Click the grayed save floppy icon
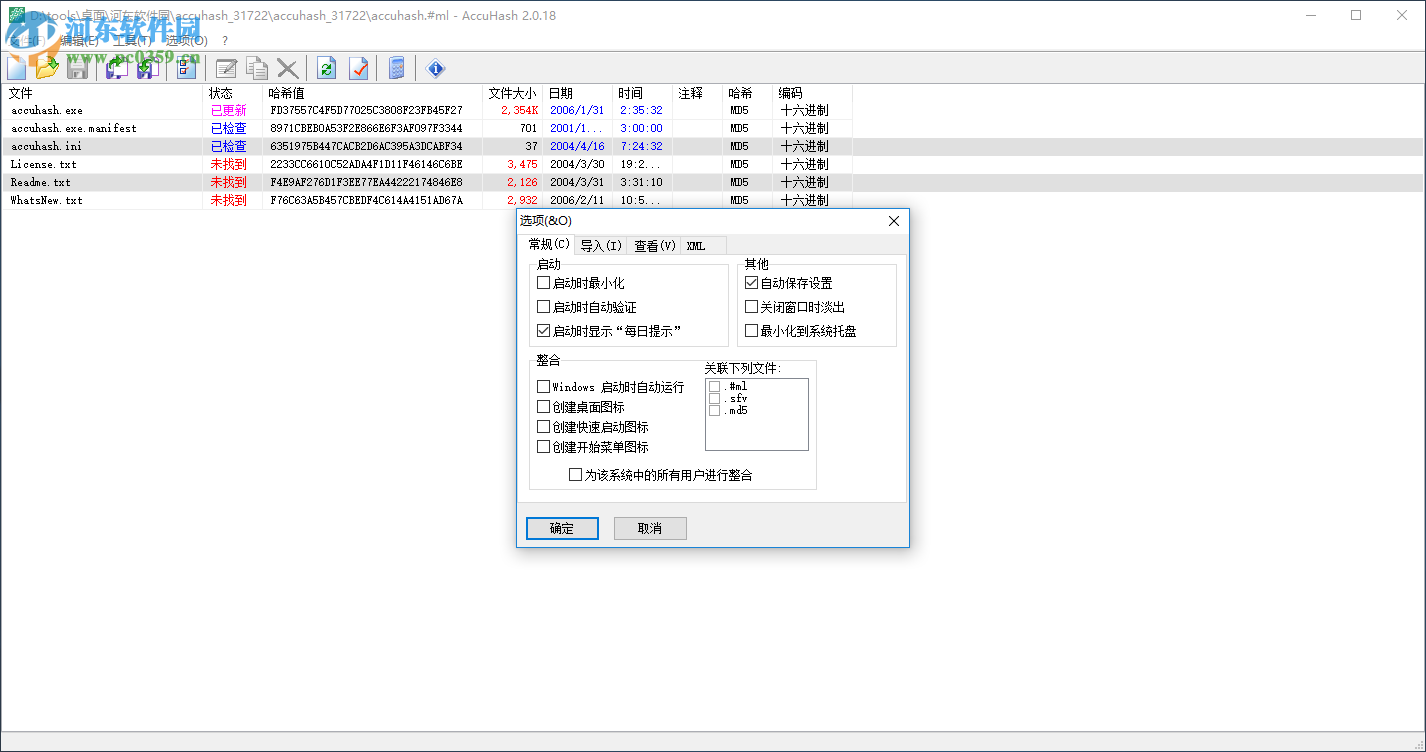This screenshot has height=752, width=1426. [x=77, y=68]
